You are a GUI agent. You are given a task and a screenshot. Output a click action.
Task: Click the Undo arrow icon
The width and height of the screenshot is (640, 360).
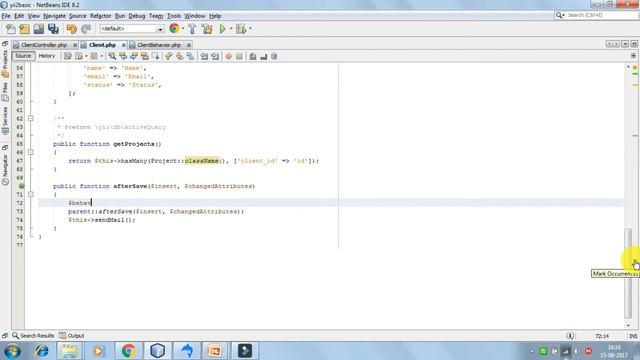(72, 29)
